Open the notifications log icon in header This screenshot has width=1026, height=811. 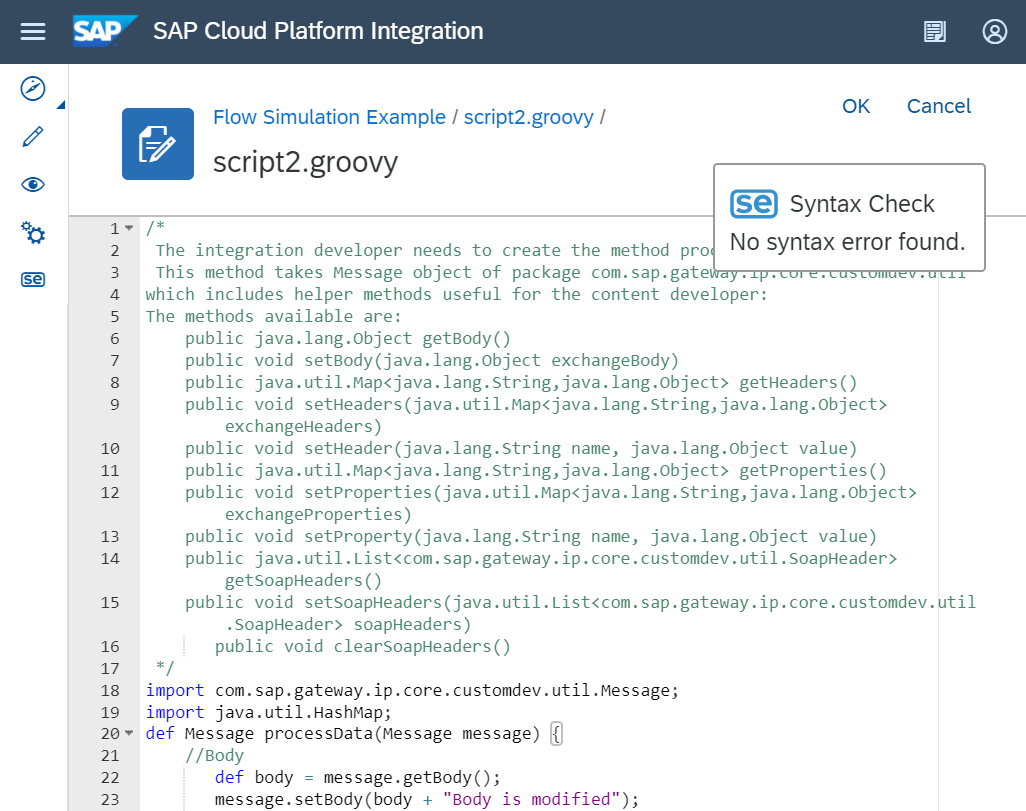[x=934, y=32]
